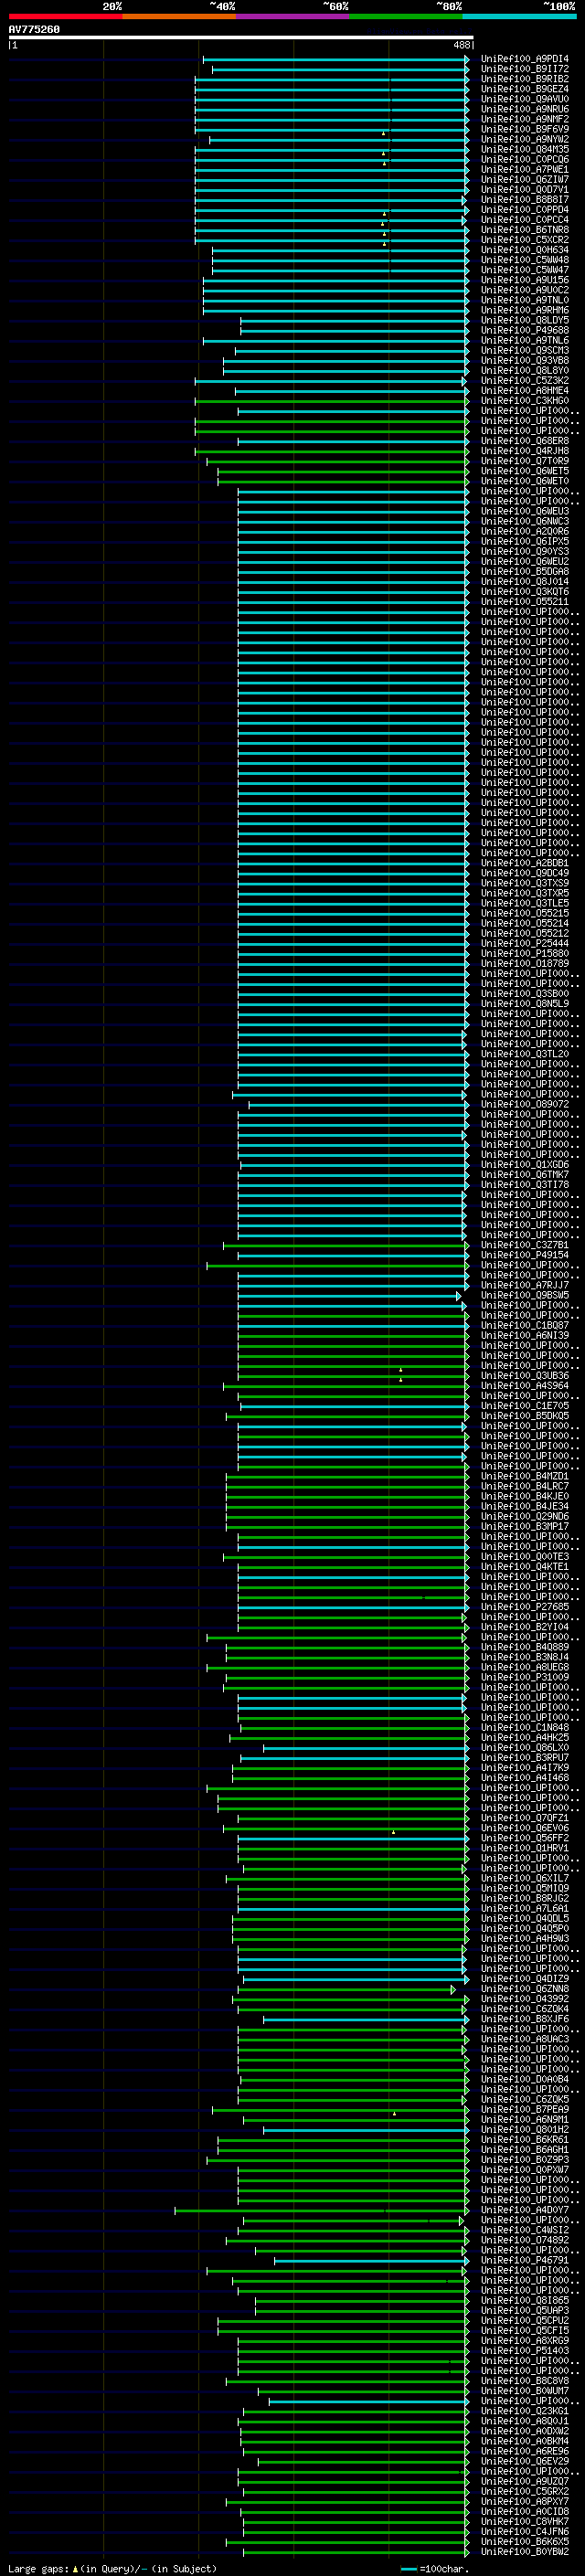Open hit UniRef100_B9RIB2
This screenshot has height=2576, width=585.
point(524,79)
